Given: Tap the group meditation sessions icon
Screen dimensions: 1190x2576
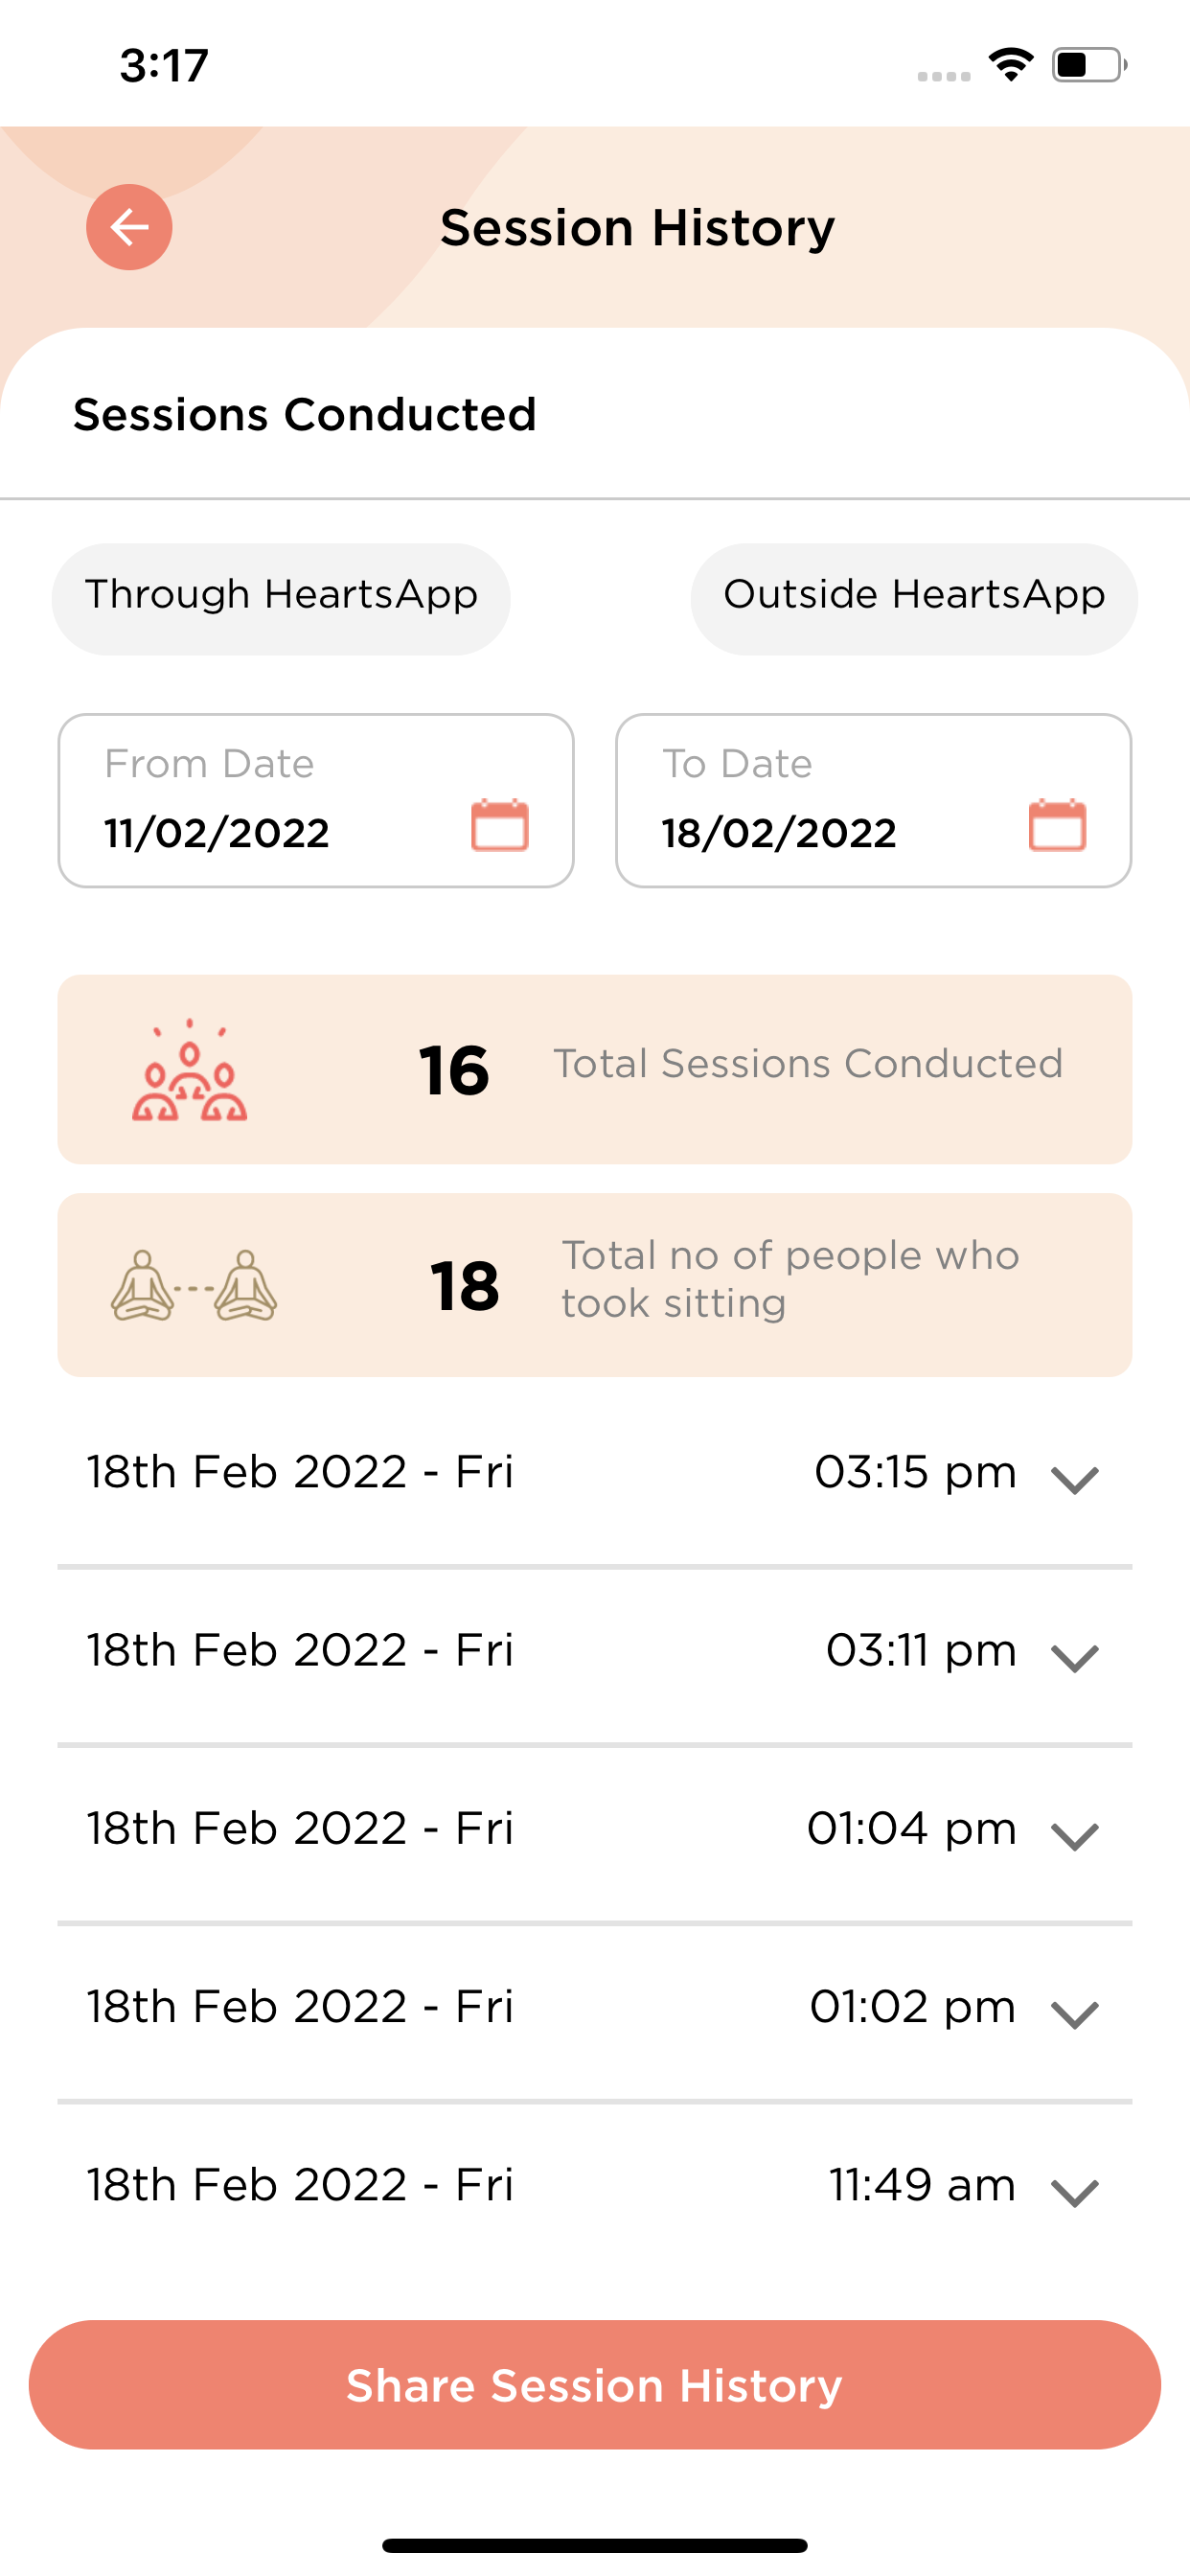Looking at the screenshot, I should point(189,1071).
